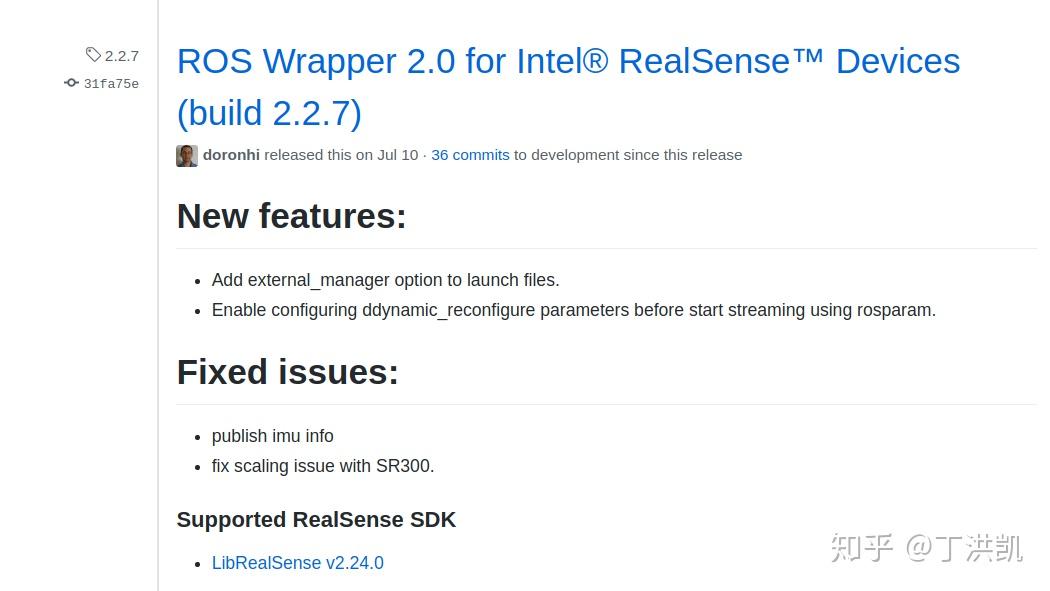Click the "Supported RealSense SDK" heading
This screenshot has width=1050, height=591.
coord(316,520)
